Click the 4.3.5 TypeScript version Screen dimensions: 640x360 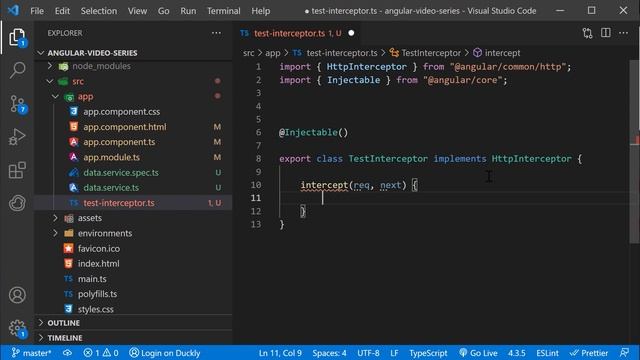(516, 353)
